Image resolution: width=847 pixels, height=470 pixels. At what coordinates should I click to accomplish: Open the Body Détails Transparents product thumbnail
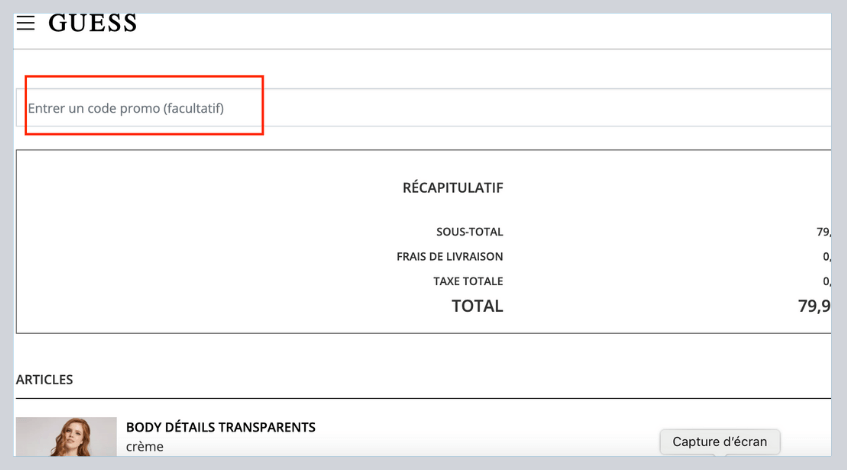66,436
